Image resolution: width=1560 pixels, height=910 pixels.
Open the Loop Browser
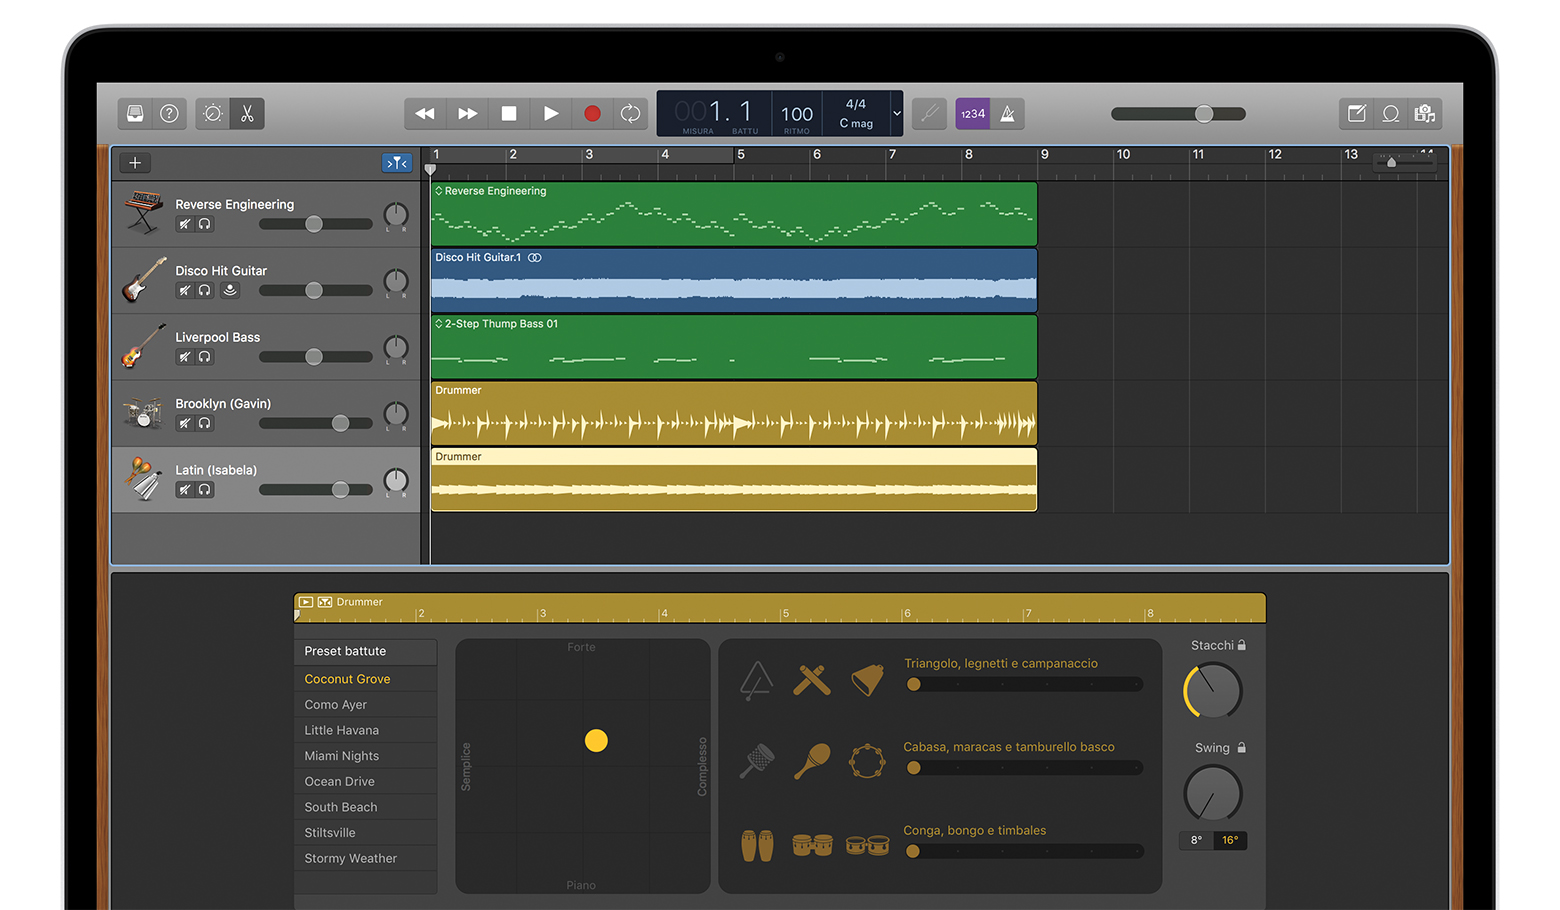1390,114
